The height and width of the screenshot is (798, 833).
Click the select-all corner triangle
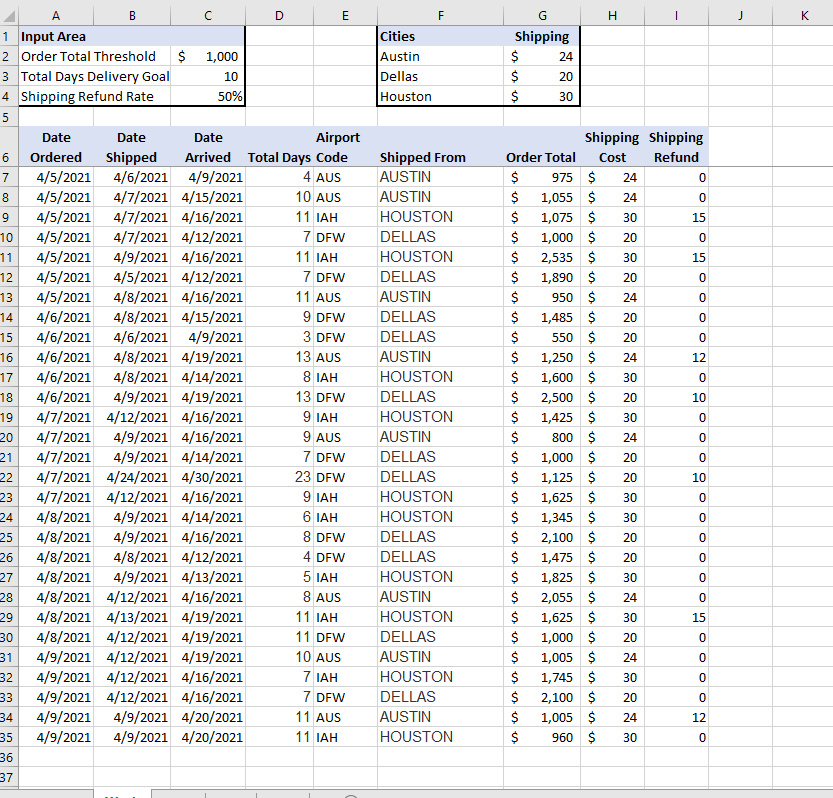(x=9, y=16)
